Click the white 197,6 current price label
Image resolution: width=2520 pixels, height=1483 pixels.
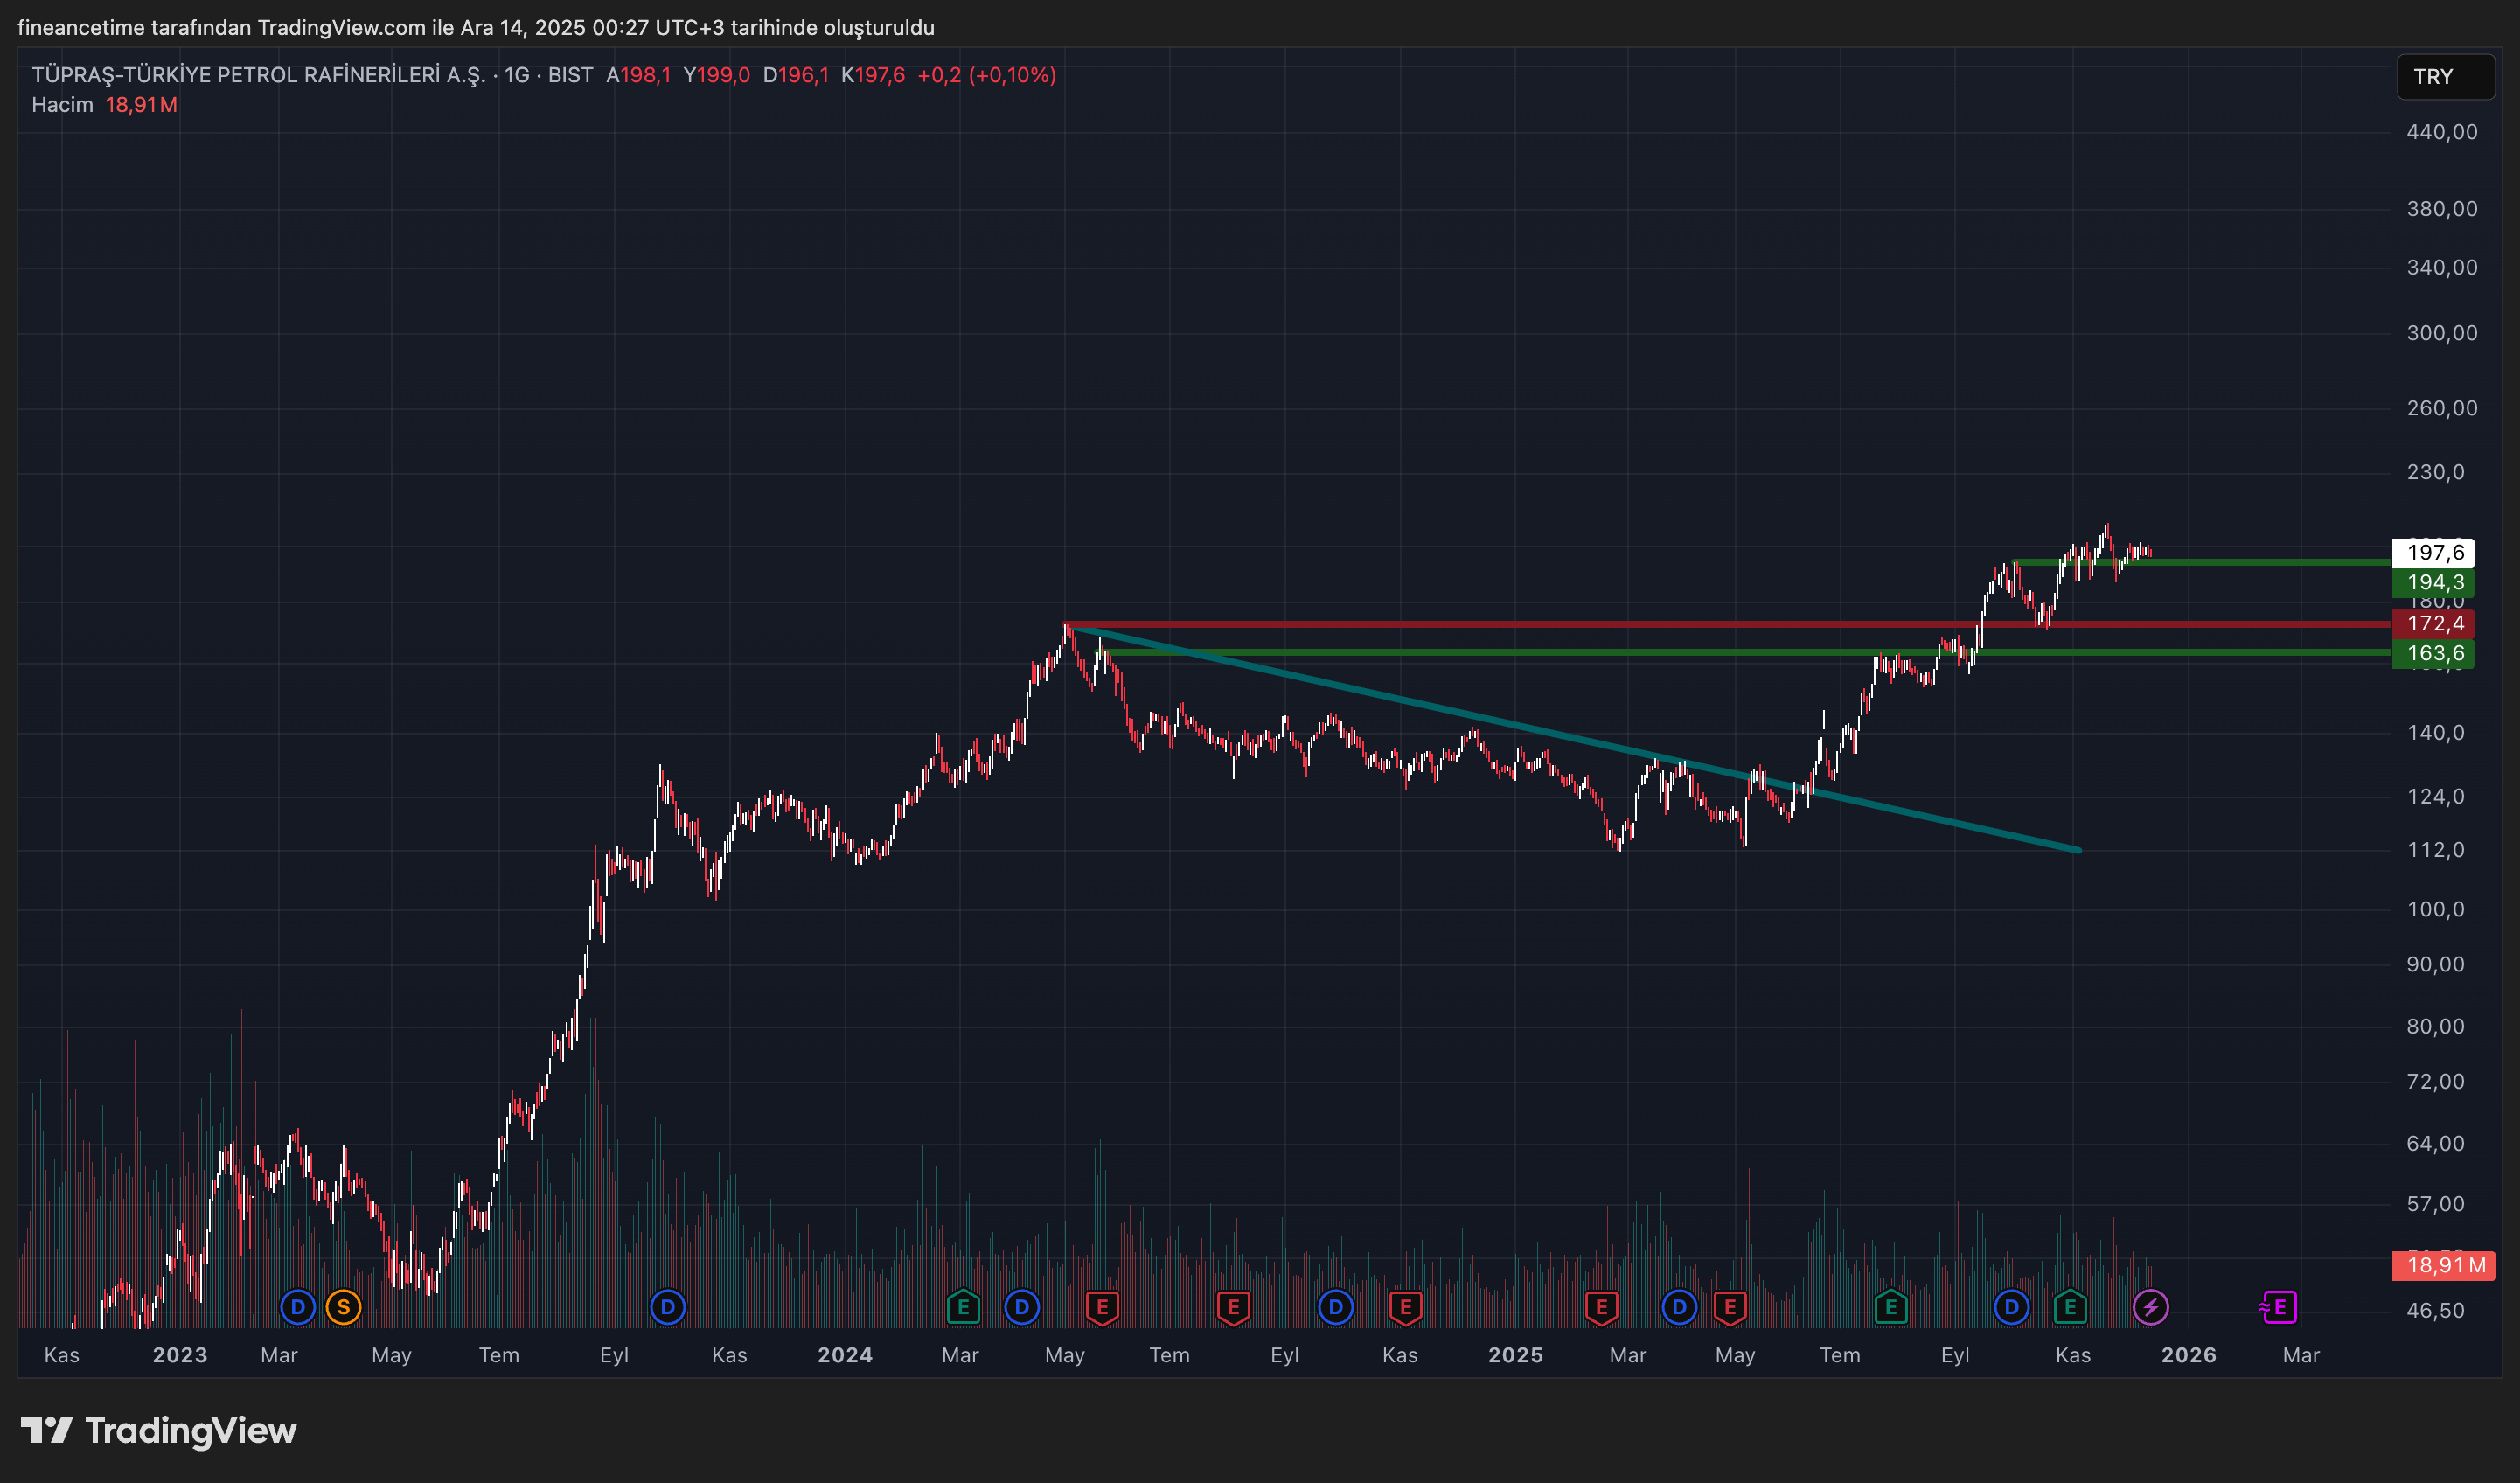pyautogui.click(x=2433, y=552)
